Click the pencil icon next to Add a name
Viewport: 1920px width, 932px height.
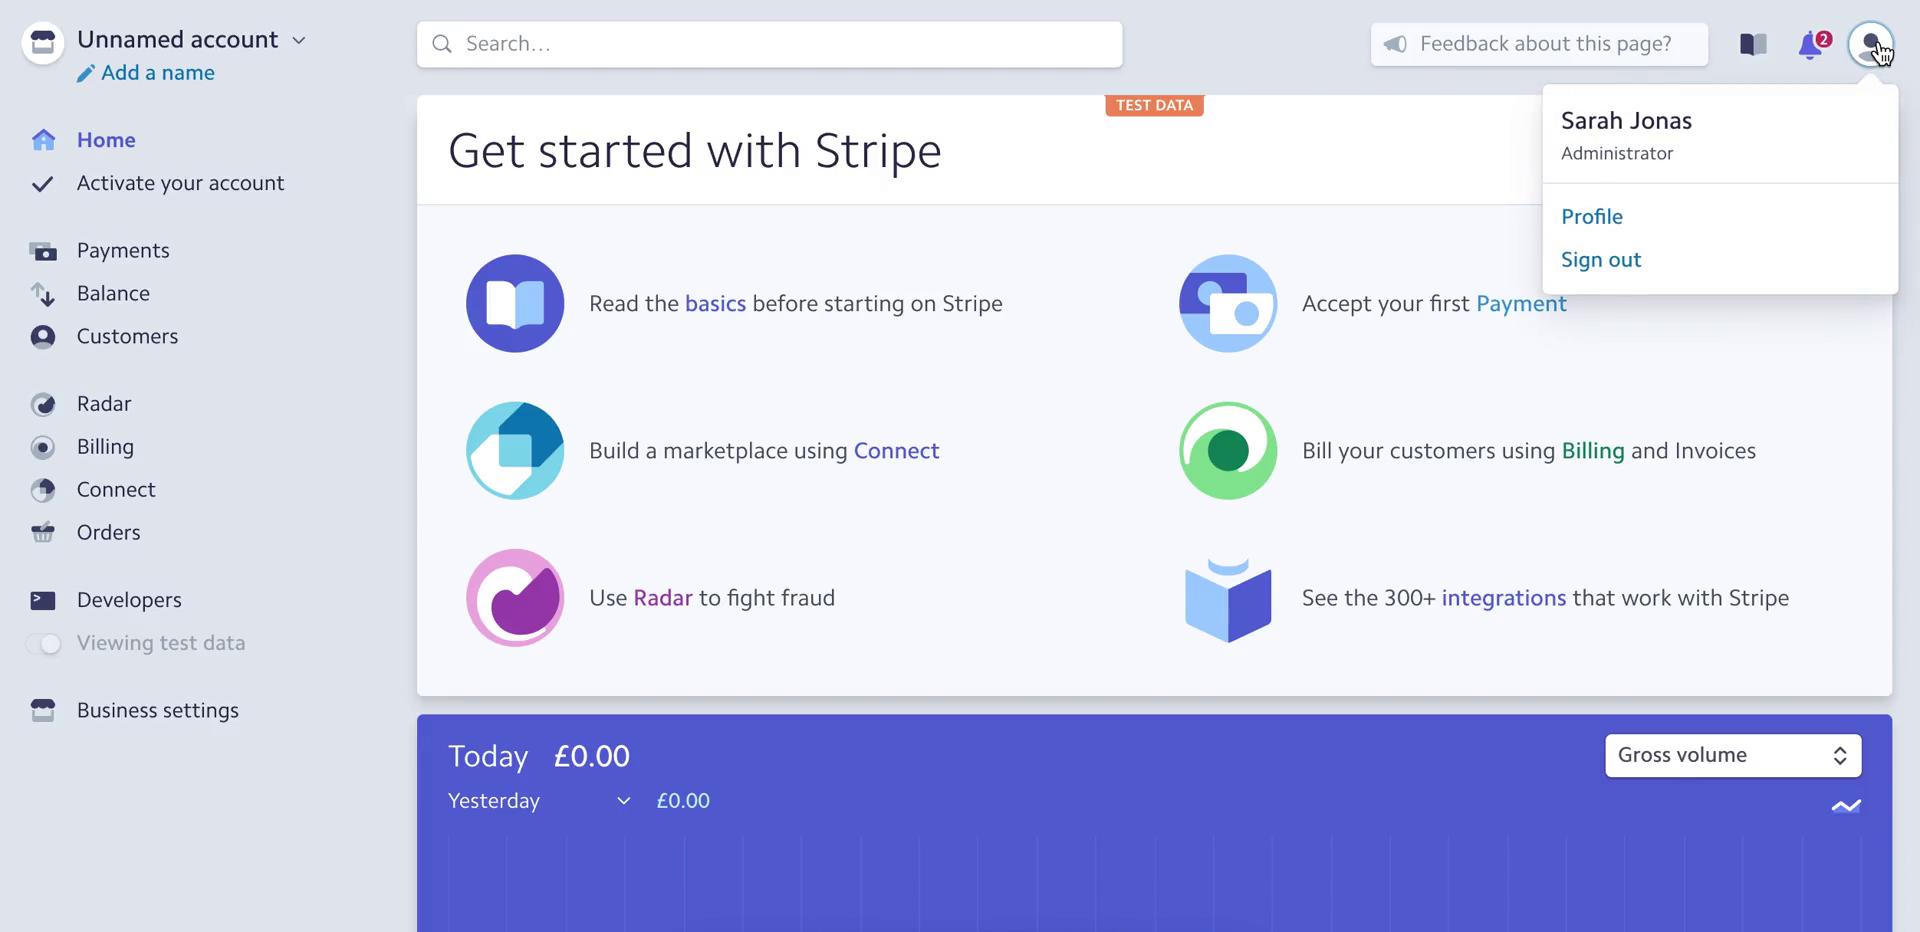tap(86, 73)
